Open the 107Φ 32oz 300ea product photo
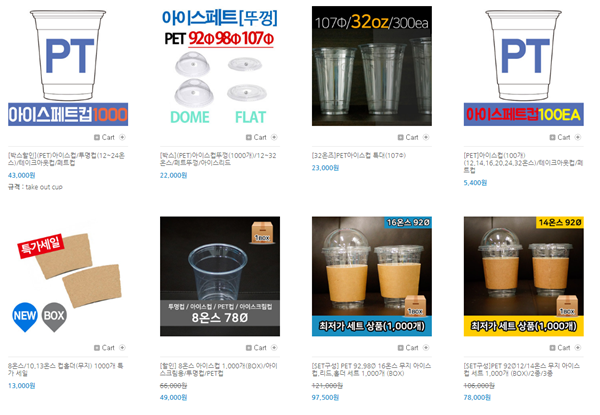The width and height of the screenshot is (600, 415). [x=372, y=66]
